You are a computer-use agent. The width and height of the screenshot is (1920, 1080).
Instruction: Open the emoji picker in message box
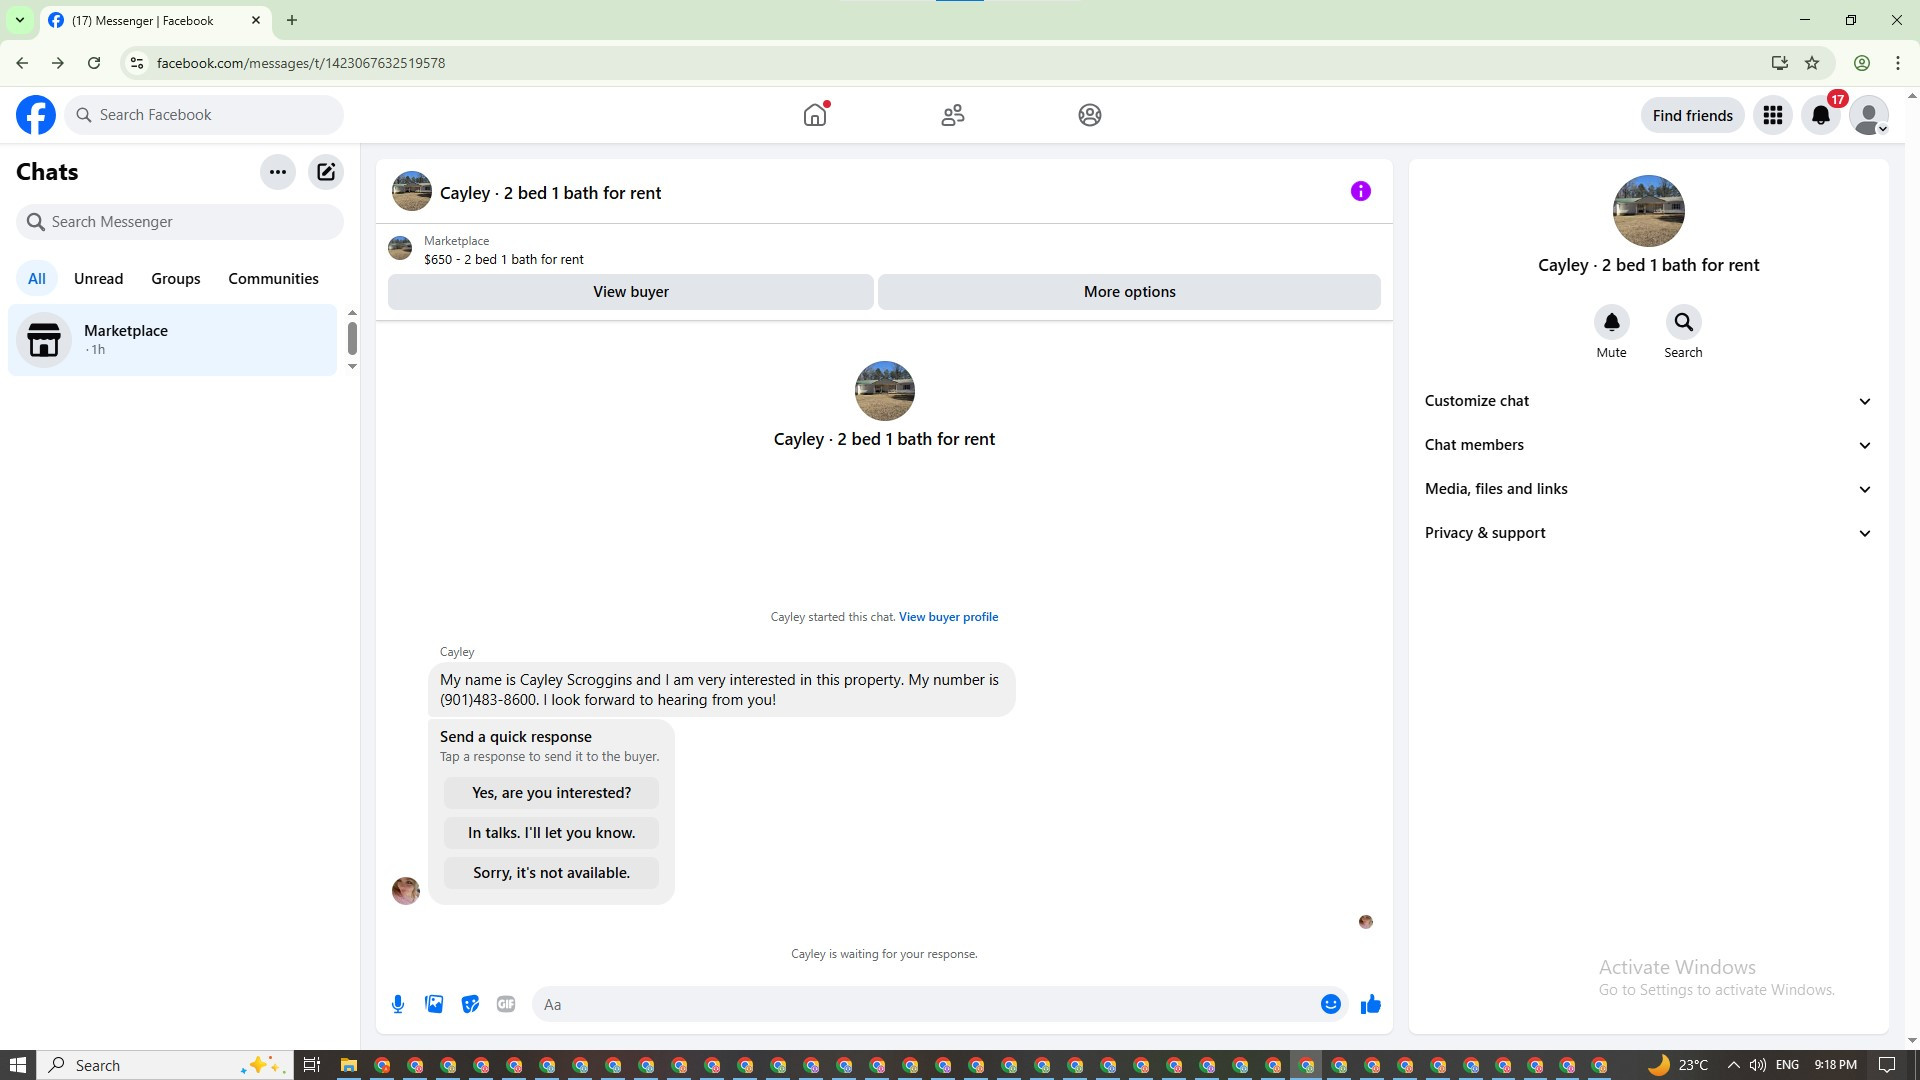pyautogui.click(x=1330, y=1004)
